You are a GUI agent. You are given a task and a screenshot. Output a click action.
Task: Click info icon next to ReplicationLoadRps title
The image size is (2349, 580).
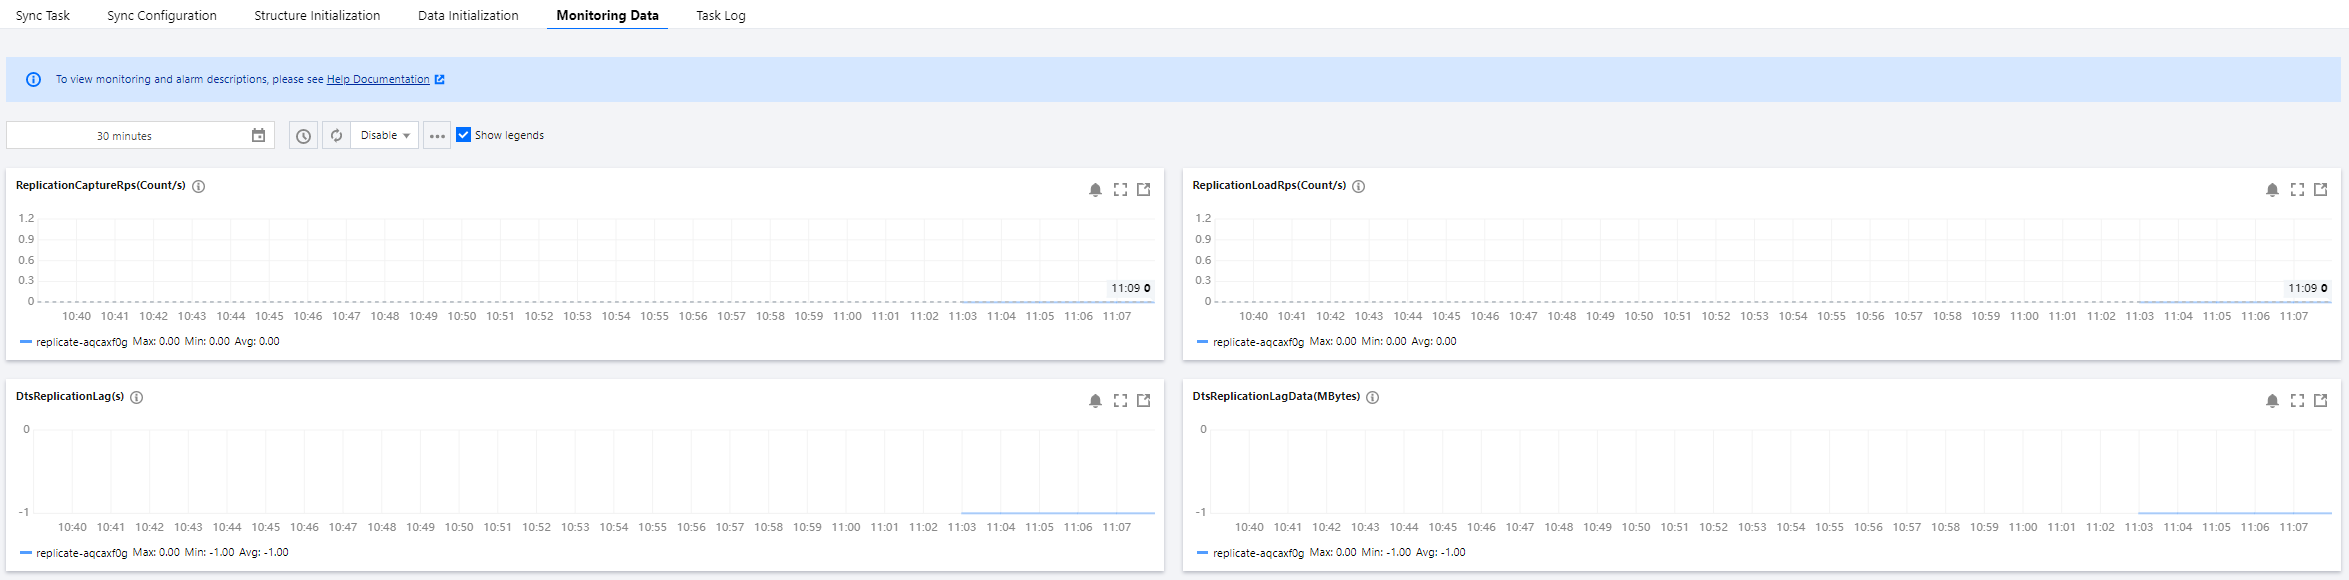click(1359, 186)
